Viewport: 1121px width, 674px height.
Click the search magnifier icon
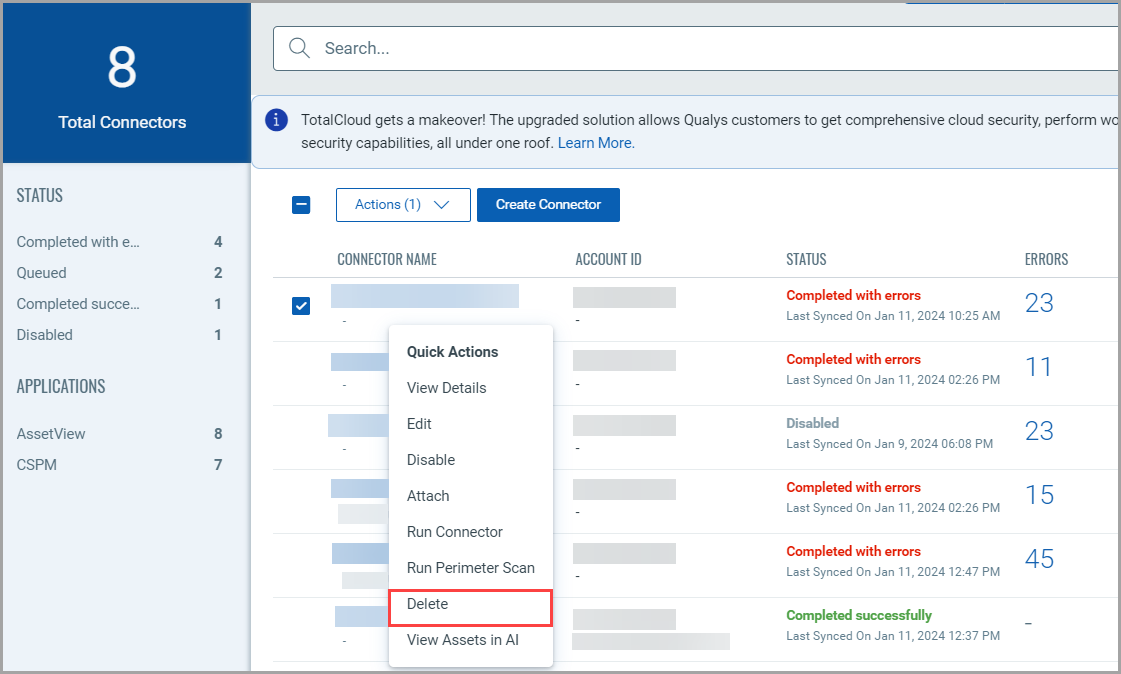coord(298,48)
